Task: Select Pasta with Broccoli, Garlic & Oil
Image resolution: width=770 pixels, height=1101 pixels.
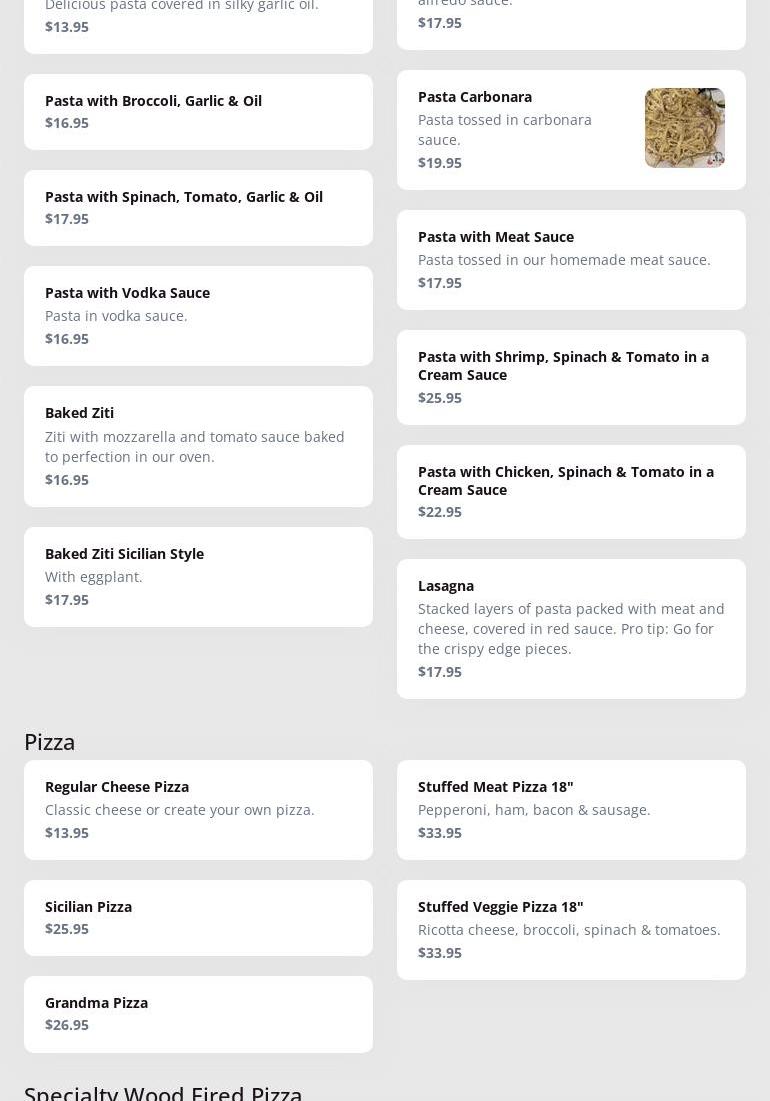Action: (198, 112)
